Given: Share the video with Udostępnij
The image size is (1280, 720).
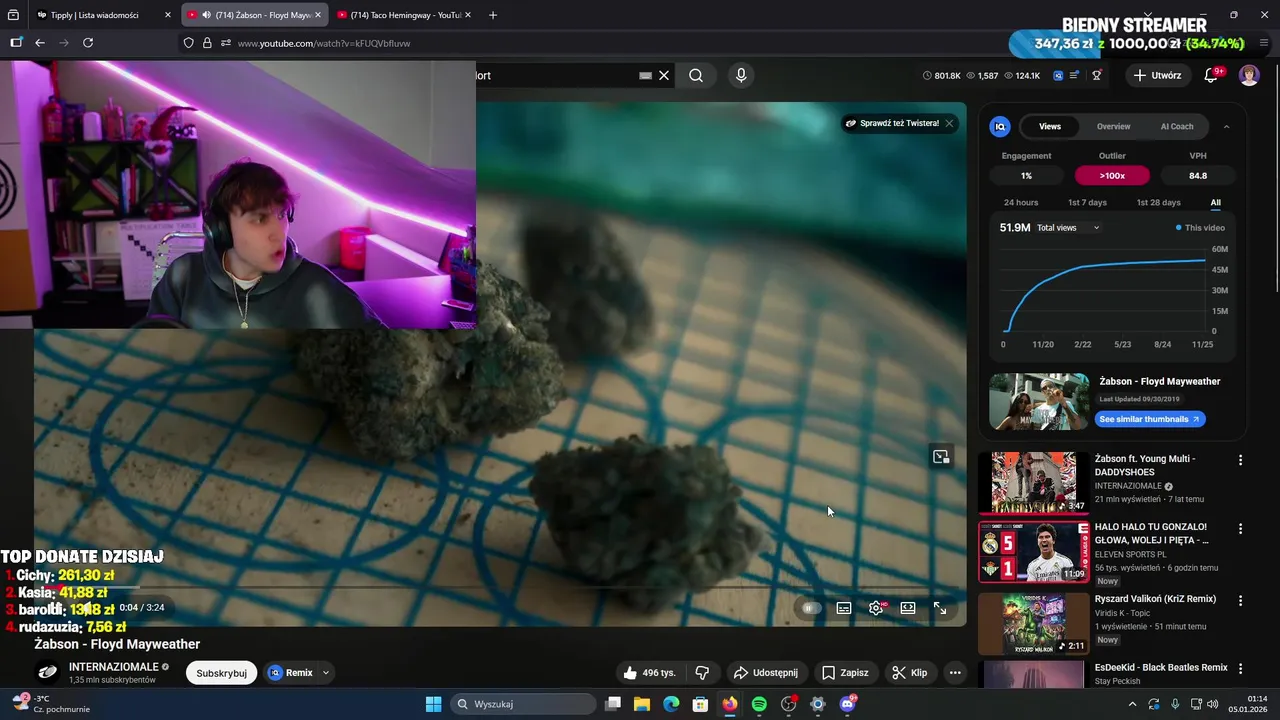Looking at the screenshot, I should (765, 673).
